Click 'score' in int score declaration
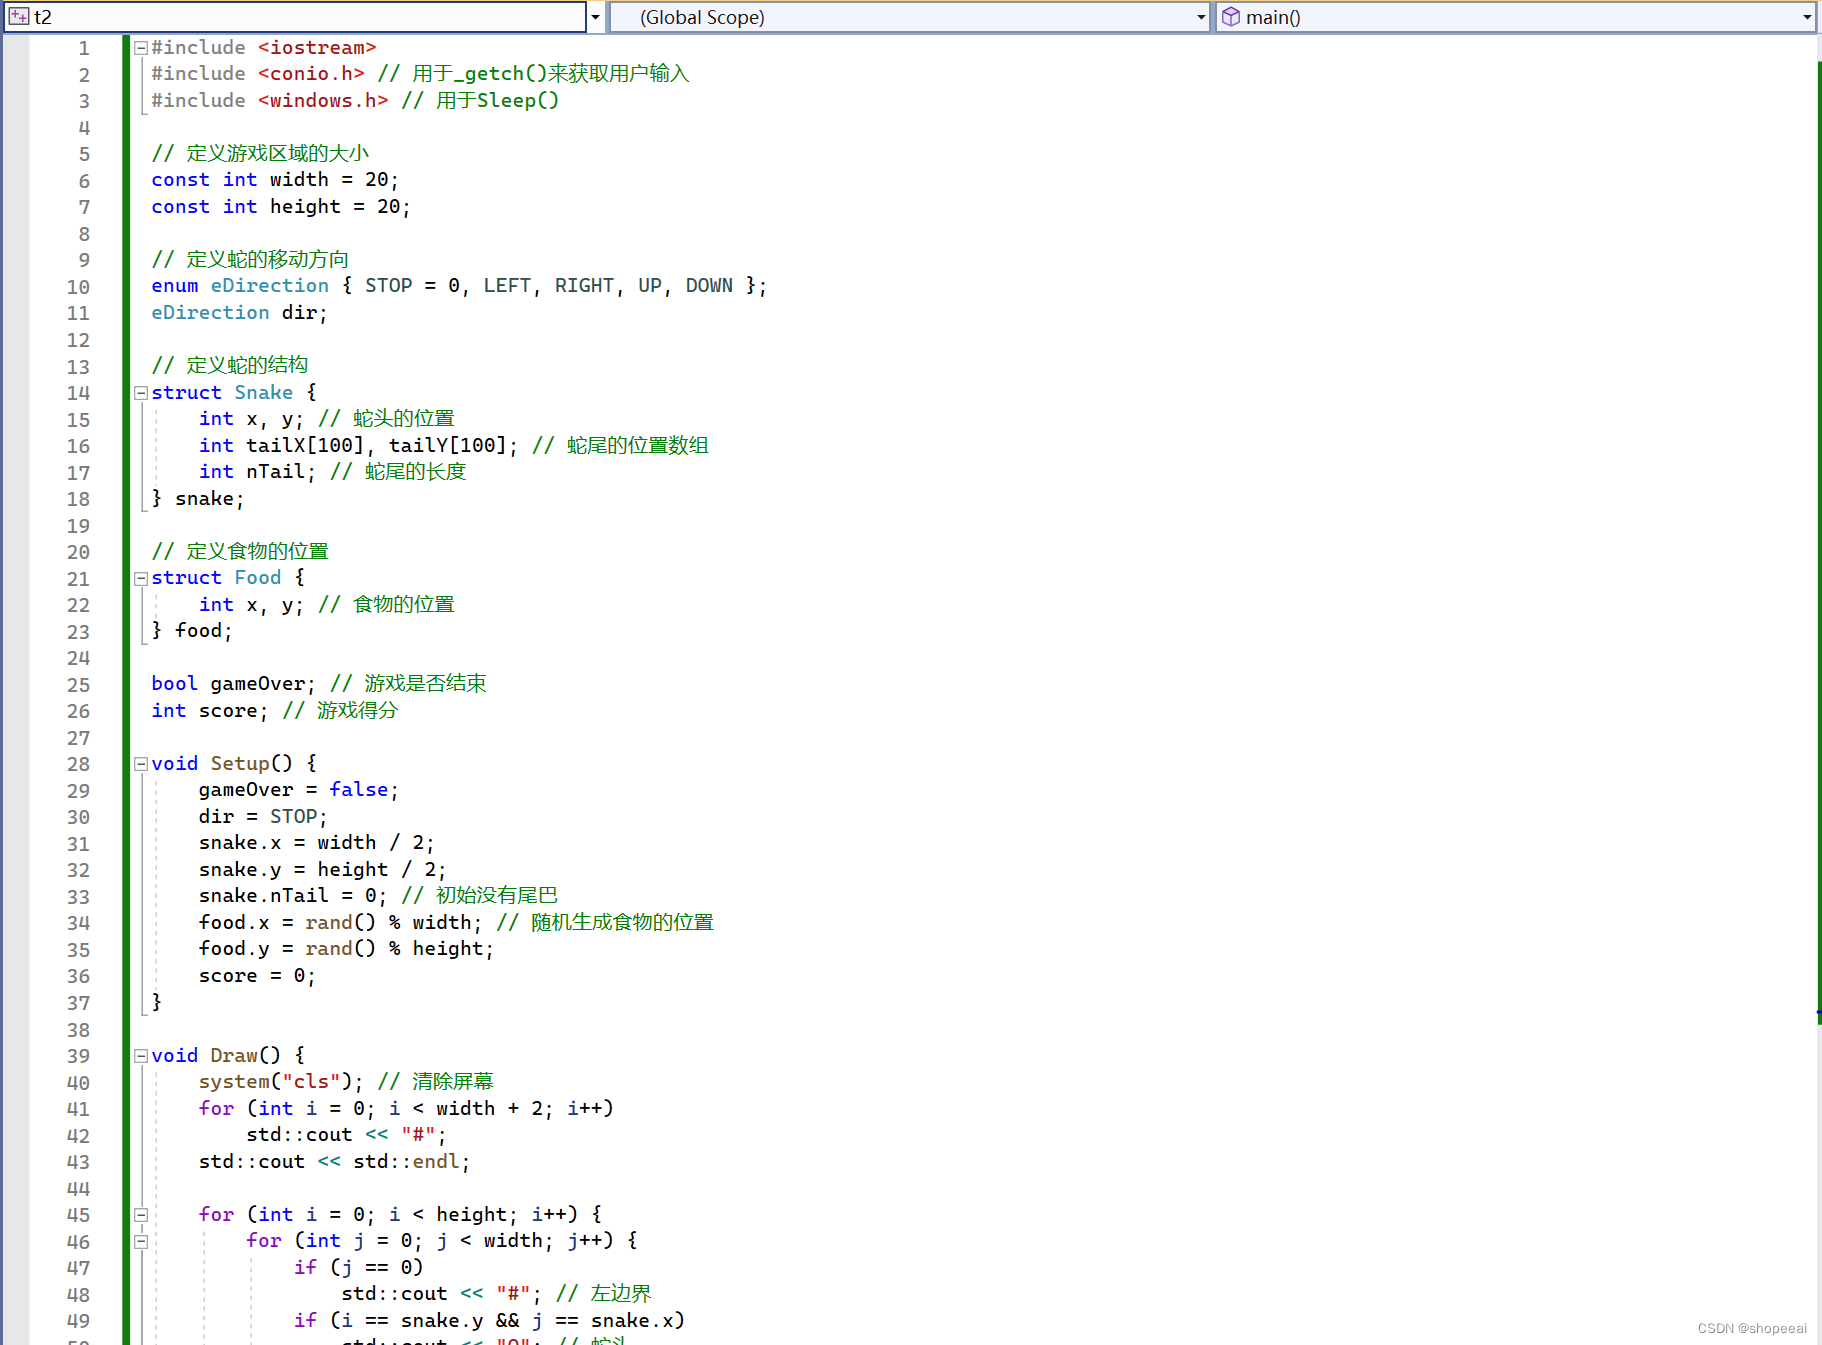The width and height of the screenshot is (1822, 1345). pos(228,711)
